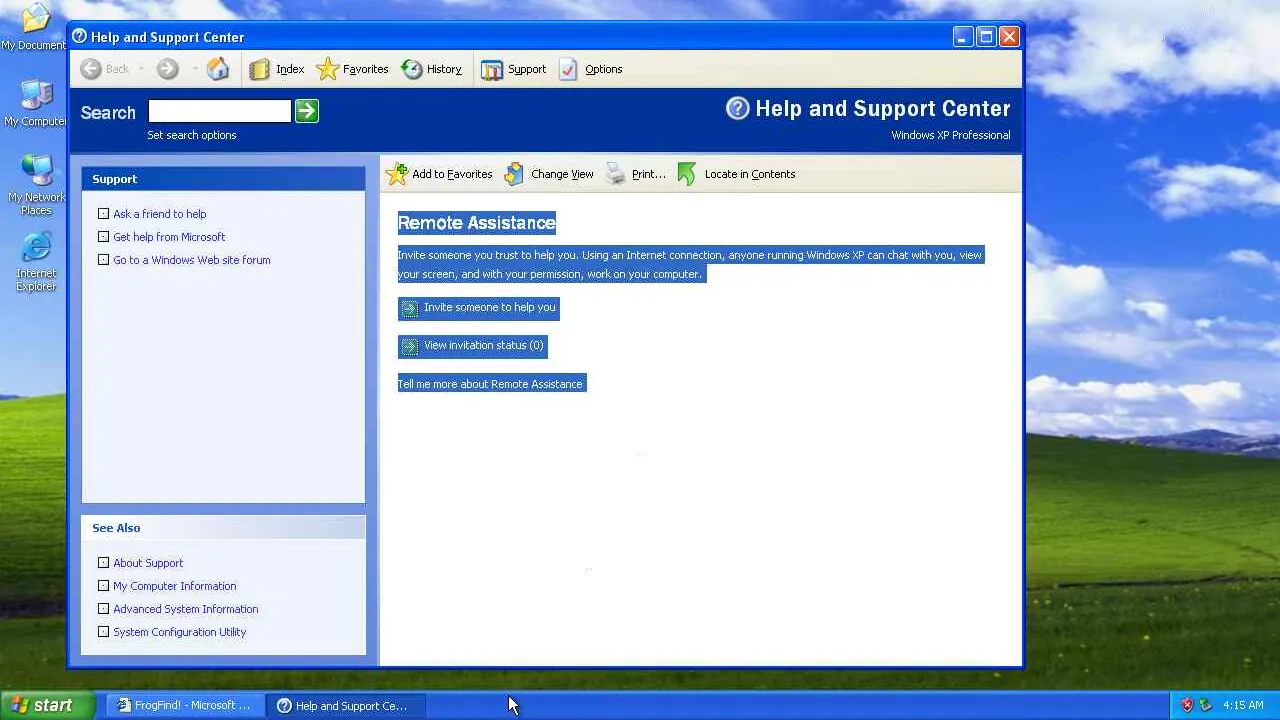The image size is (1280, 720).
Task: Click Locate in Contents
Action: (x=736, y=174)
